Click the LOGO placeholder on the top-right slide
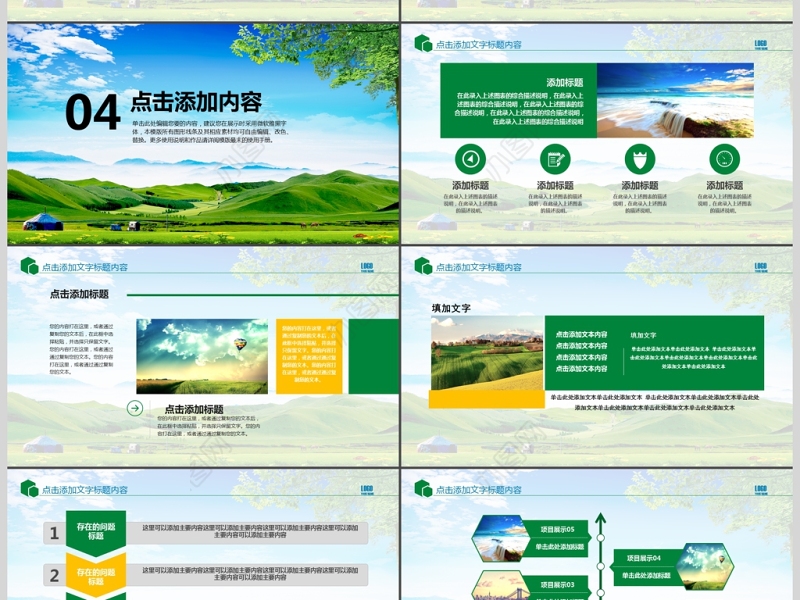The height and width of the screenshot is (600, 800). tap(762, 43)
